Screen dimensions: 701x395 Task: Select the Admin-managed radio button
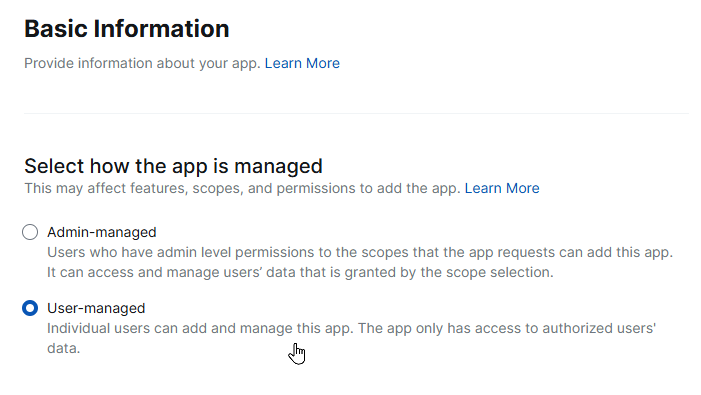pos(30,232)
